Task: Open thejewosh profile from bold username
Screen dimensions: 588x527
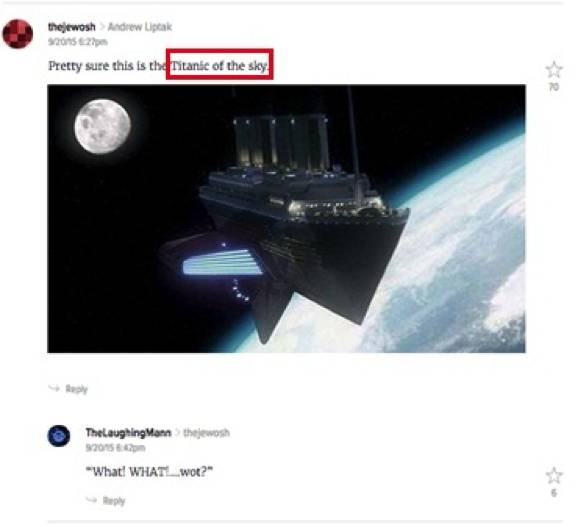Action: coord(72,27)
